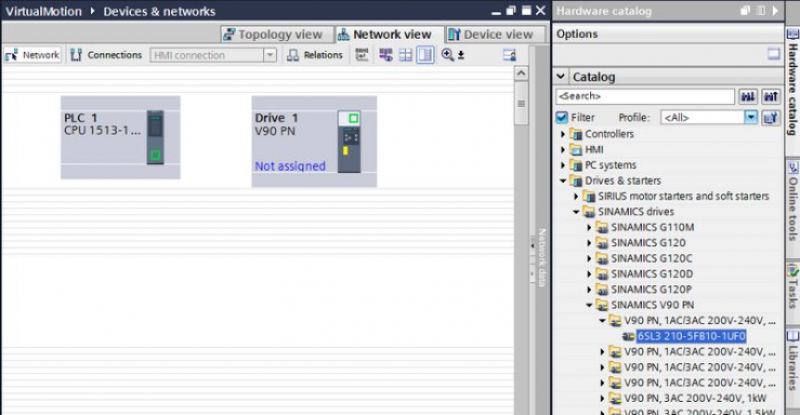The width and height of the screenshot is (800, 415).
Task: Click the VirtualMotion breadcrumb
Action: pyautogui.click(x=43, y=11)
